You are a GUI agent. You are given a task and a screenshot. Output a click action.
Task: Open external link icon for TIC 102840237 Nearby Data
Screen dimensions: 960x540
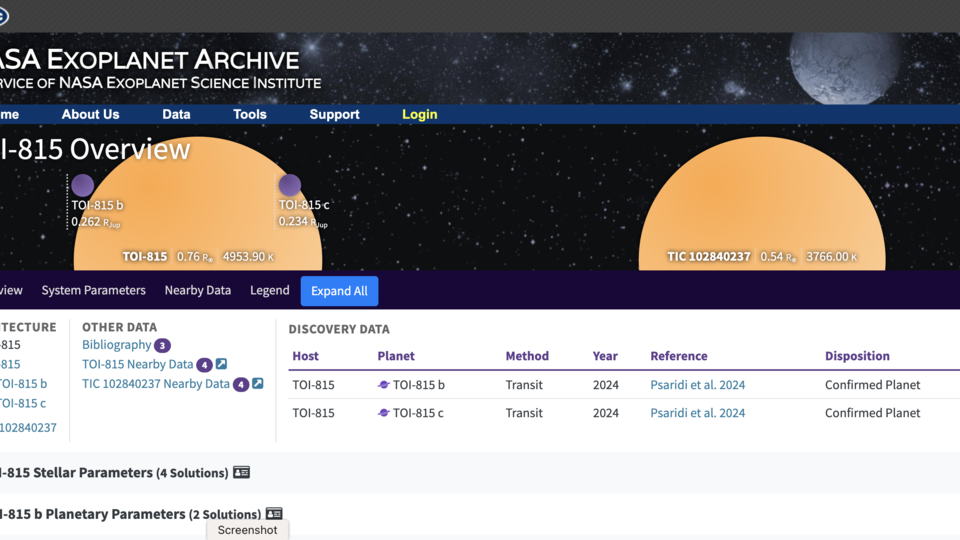click(x=258, y=384)
